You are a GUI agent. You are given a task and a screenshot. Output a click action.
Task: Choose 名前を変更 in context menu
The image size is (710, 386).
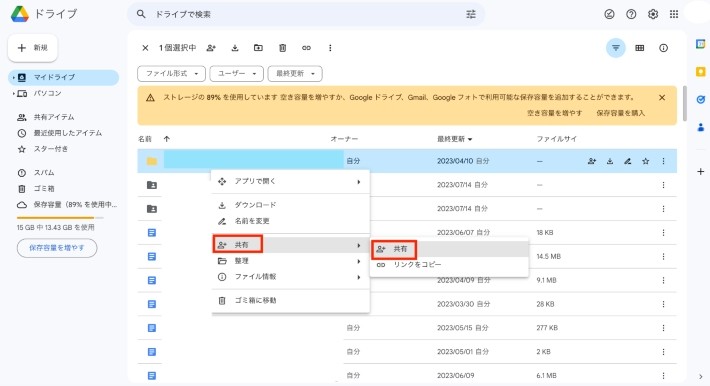coord(291,221)
